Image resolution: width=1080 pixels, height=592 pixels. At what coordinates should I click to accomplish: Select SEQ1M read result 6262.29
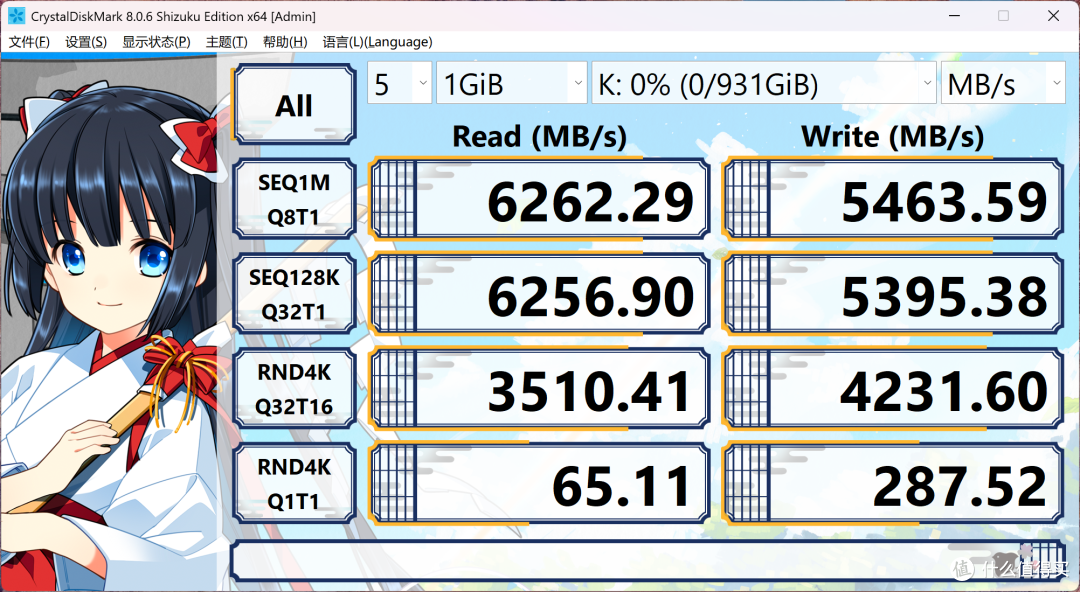click(x=539, y=199)
